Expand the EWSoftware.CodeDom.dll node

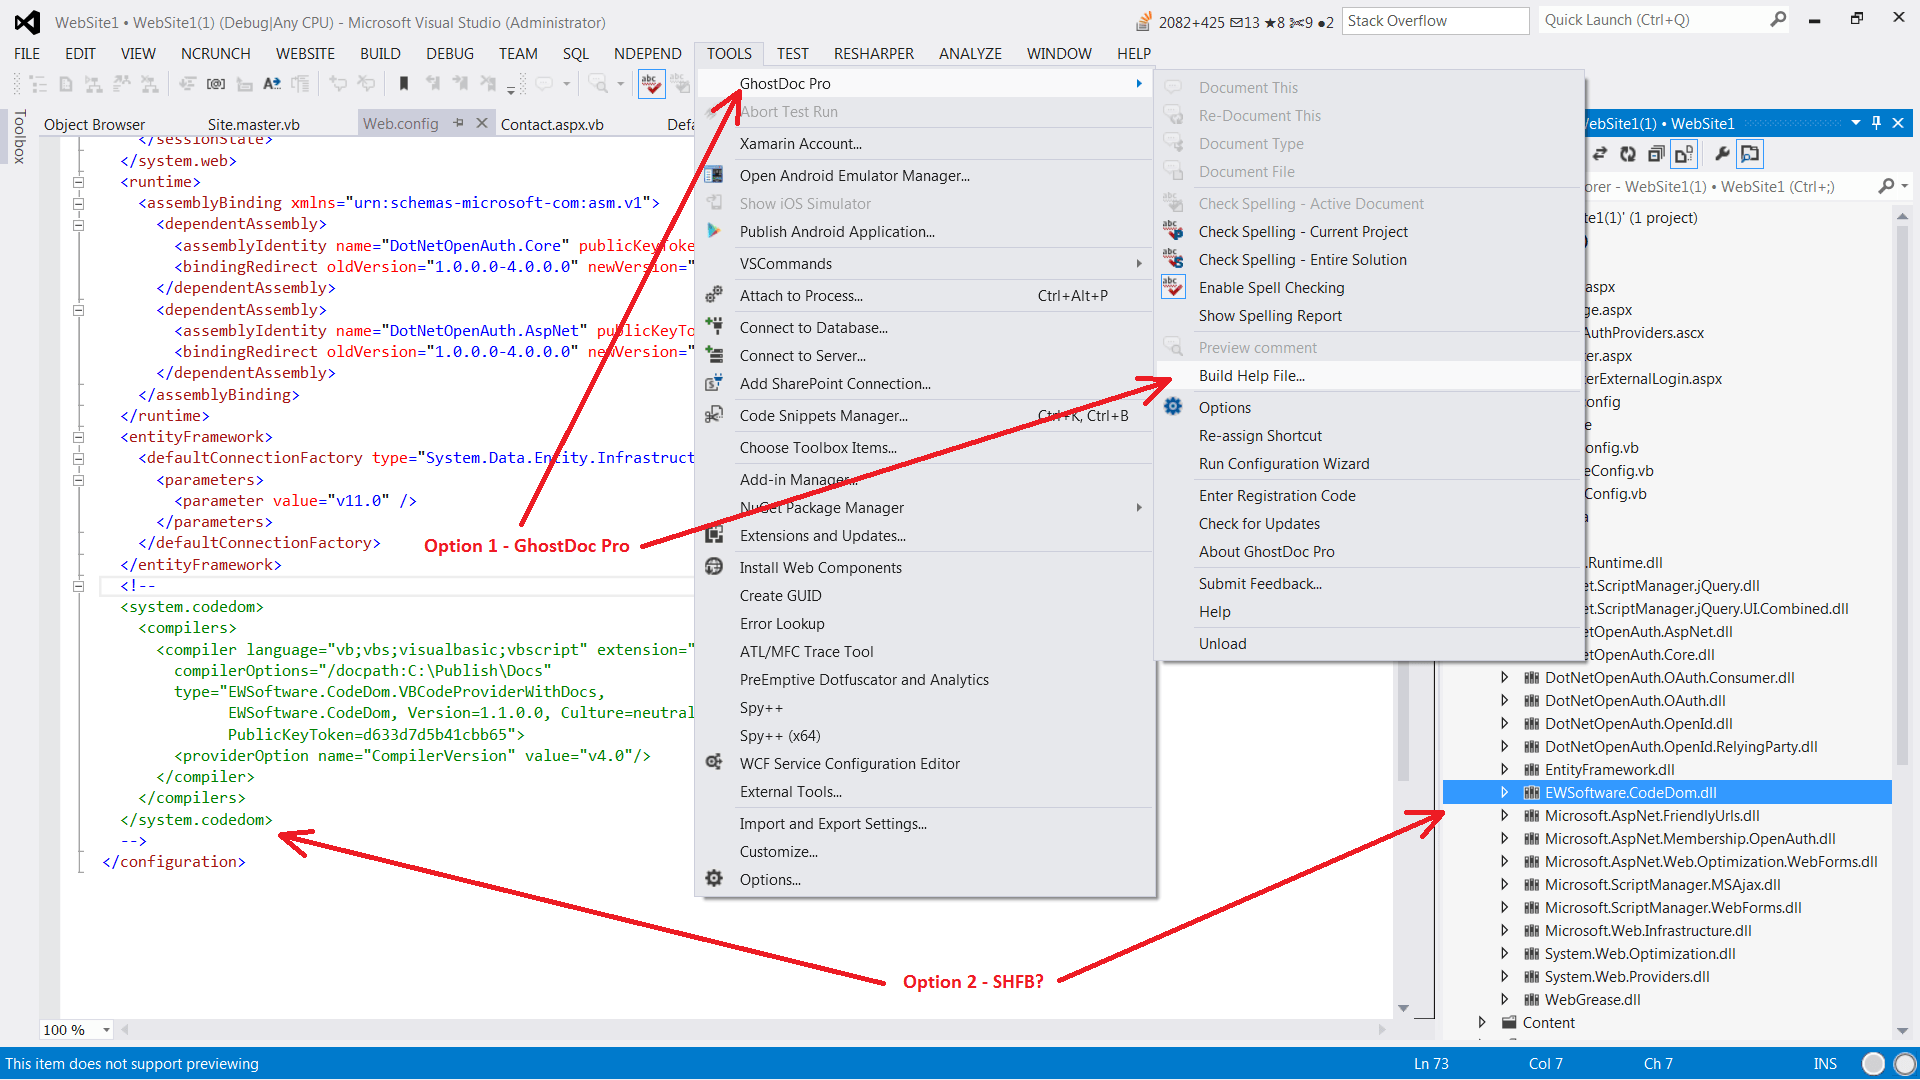(1504, 792)
